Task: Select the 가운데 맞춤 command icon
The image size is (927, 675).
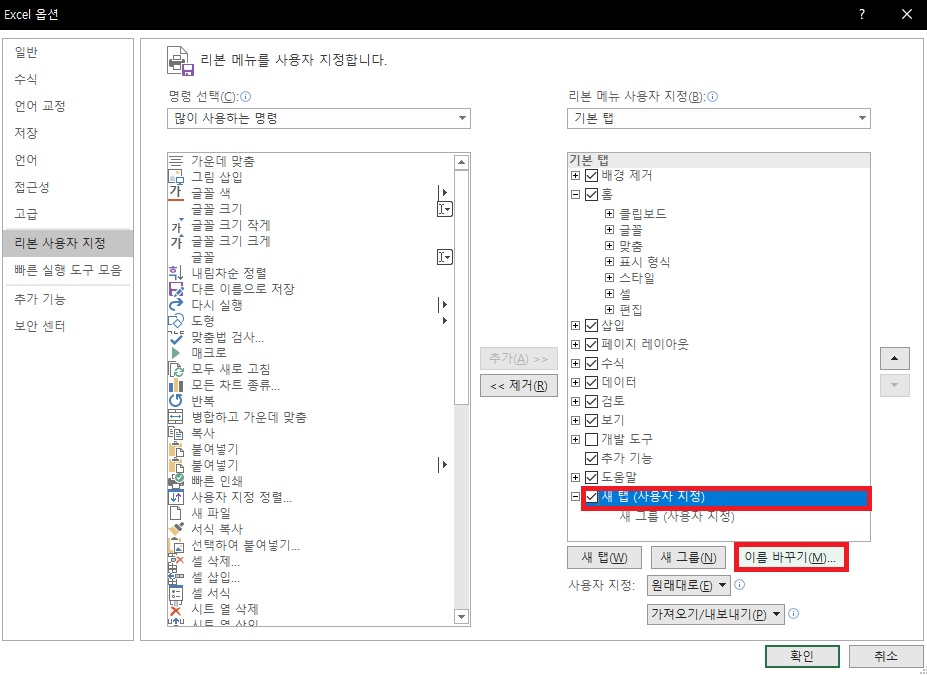Action: (x=176, y=161)
